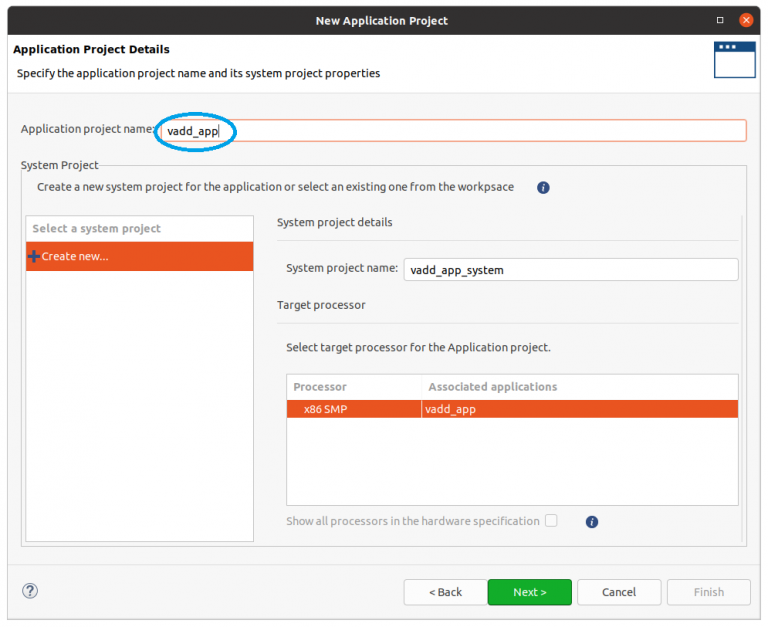
Task: Go to the next step with Next
Action: (530, 592)
